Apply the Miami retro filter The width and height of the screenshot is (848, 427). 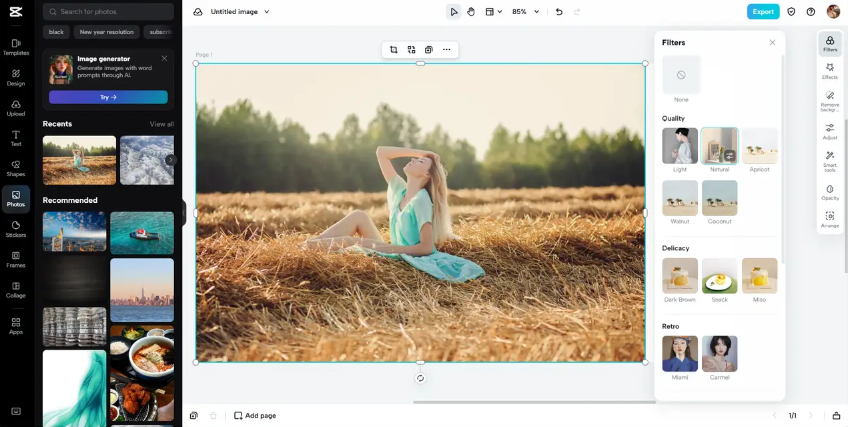[680, 354]
